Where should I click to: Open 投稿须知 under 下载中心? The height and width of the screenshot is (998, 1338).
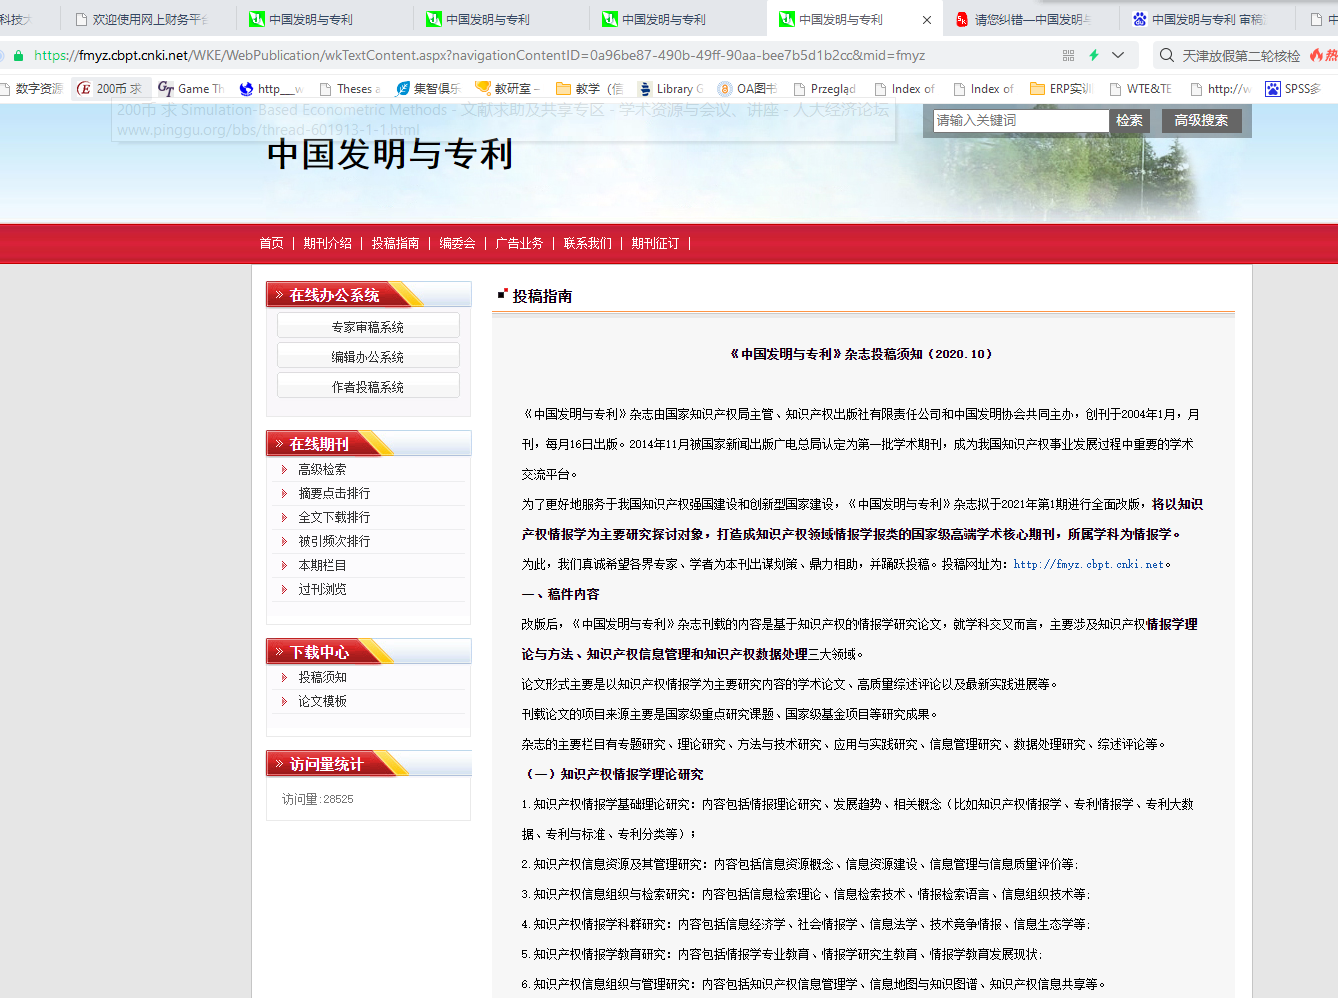tap(322, 677)
